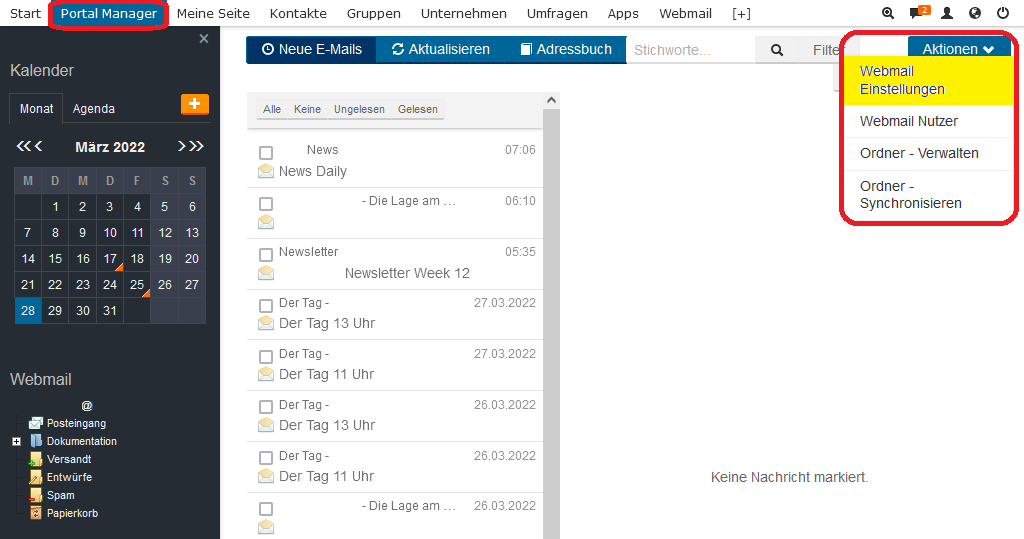Open the Adressbuch button
The height and width of the screenshot is (539, 1024).
click(566, 49)
